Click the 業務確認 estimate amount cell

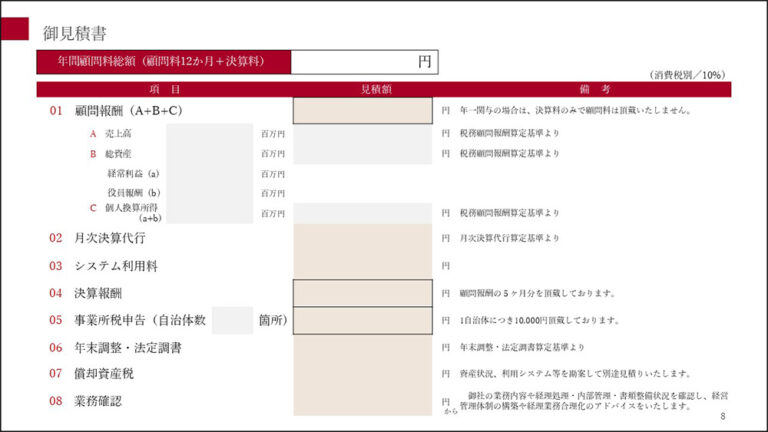point(362,401)
